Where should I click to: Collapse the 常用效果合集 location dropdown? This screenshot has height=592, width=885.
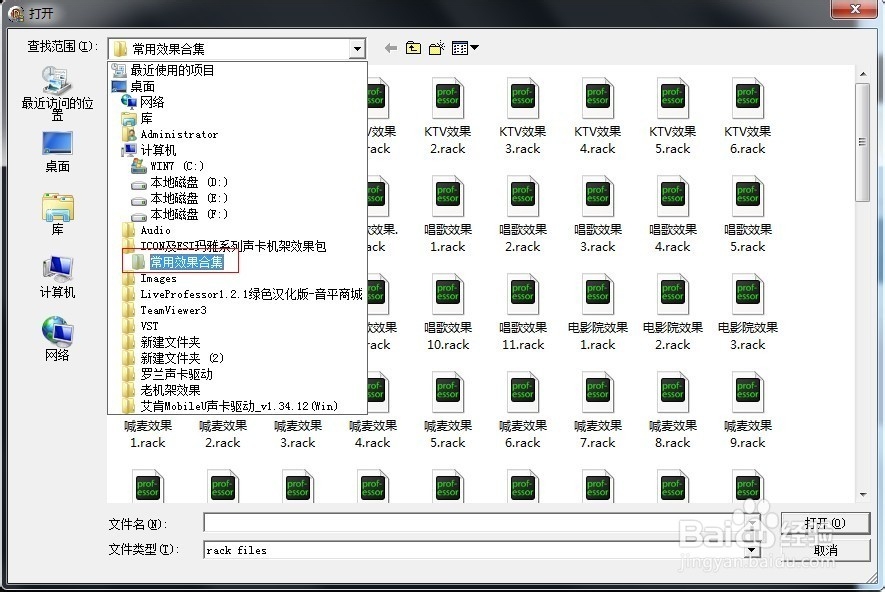[x=357, y=47]
